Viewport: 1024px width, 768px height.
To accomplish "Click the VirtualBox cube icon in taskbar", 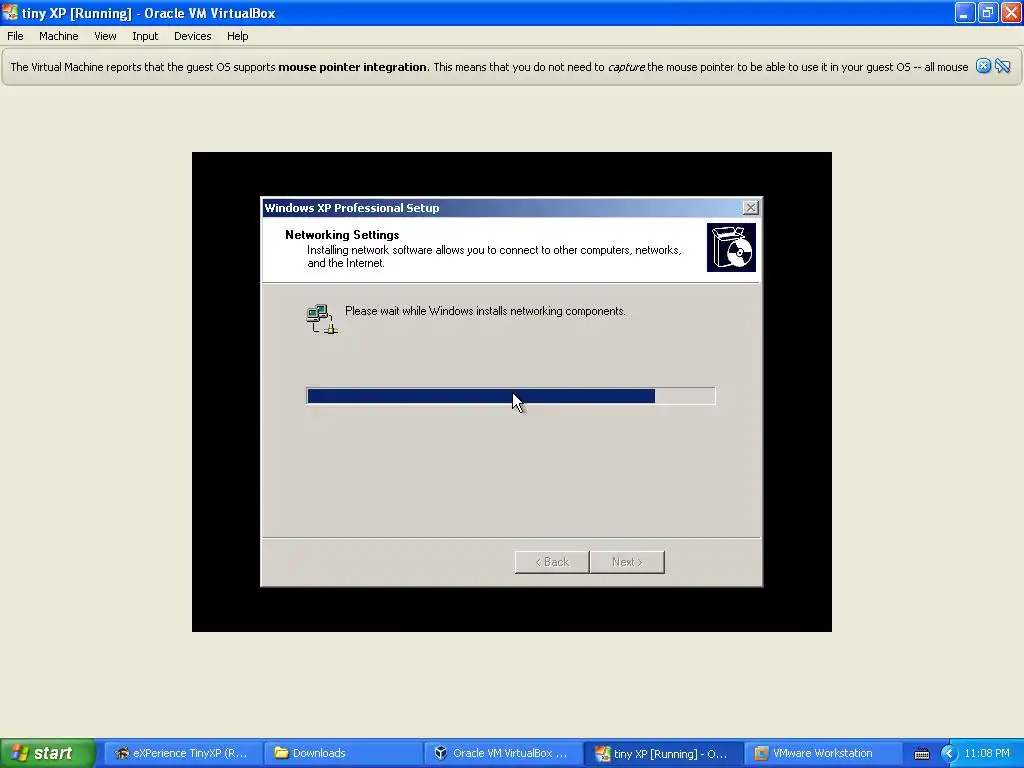I will pos(441,753).
